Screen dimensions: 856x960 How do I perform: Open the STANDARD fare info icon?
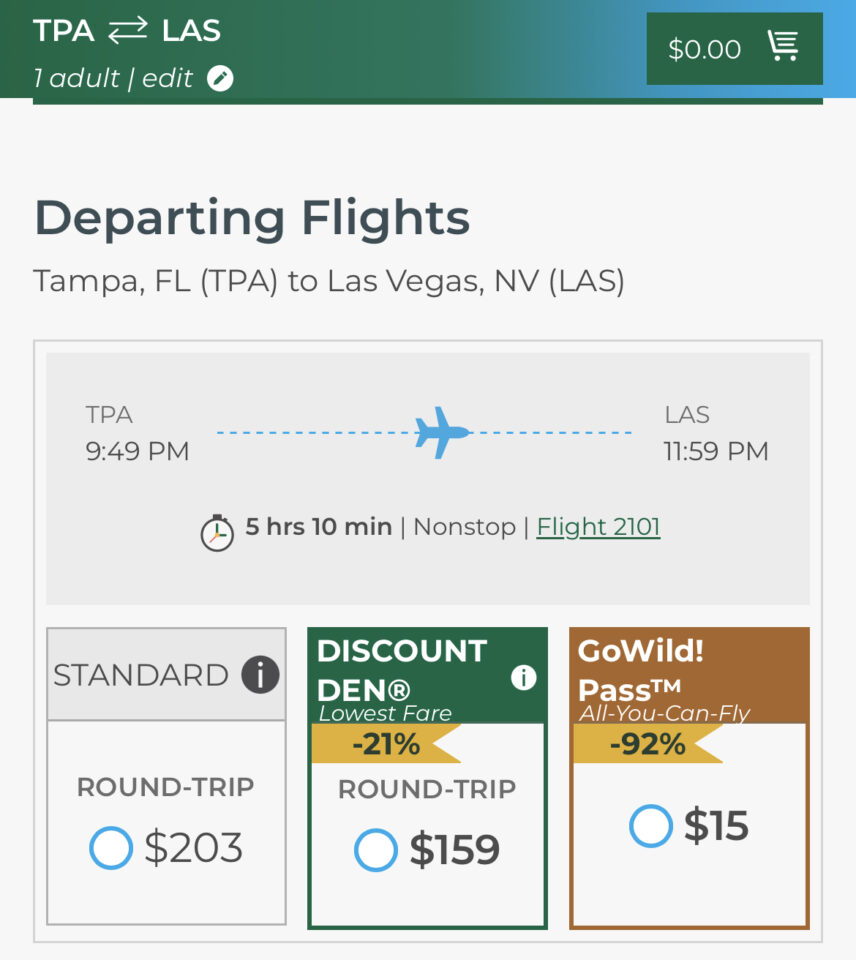coord(258,674)
